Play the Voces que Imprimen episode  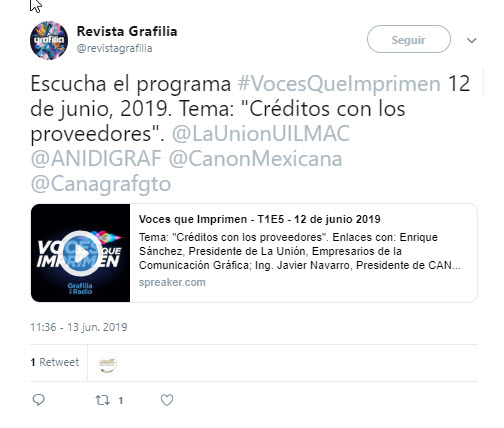[80, 253]
